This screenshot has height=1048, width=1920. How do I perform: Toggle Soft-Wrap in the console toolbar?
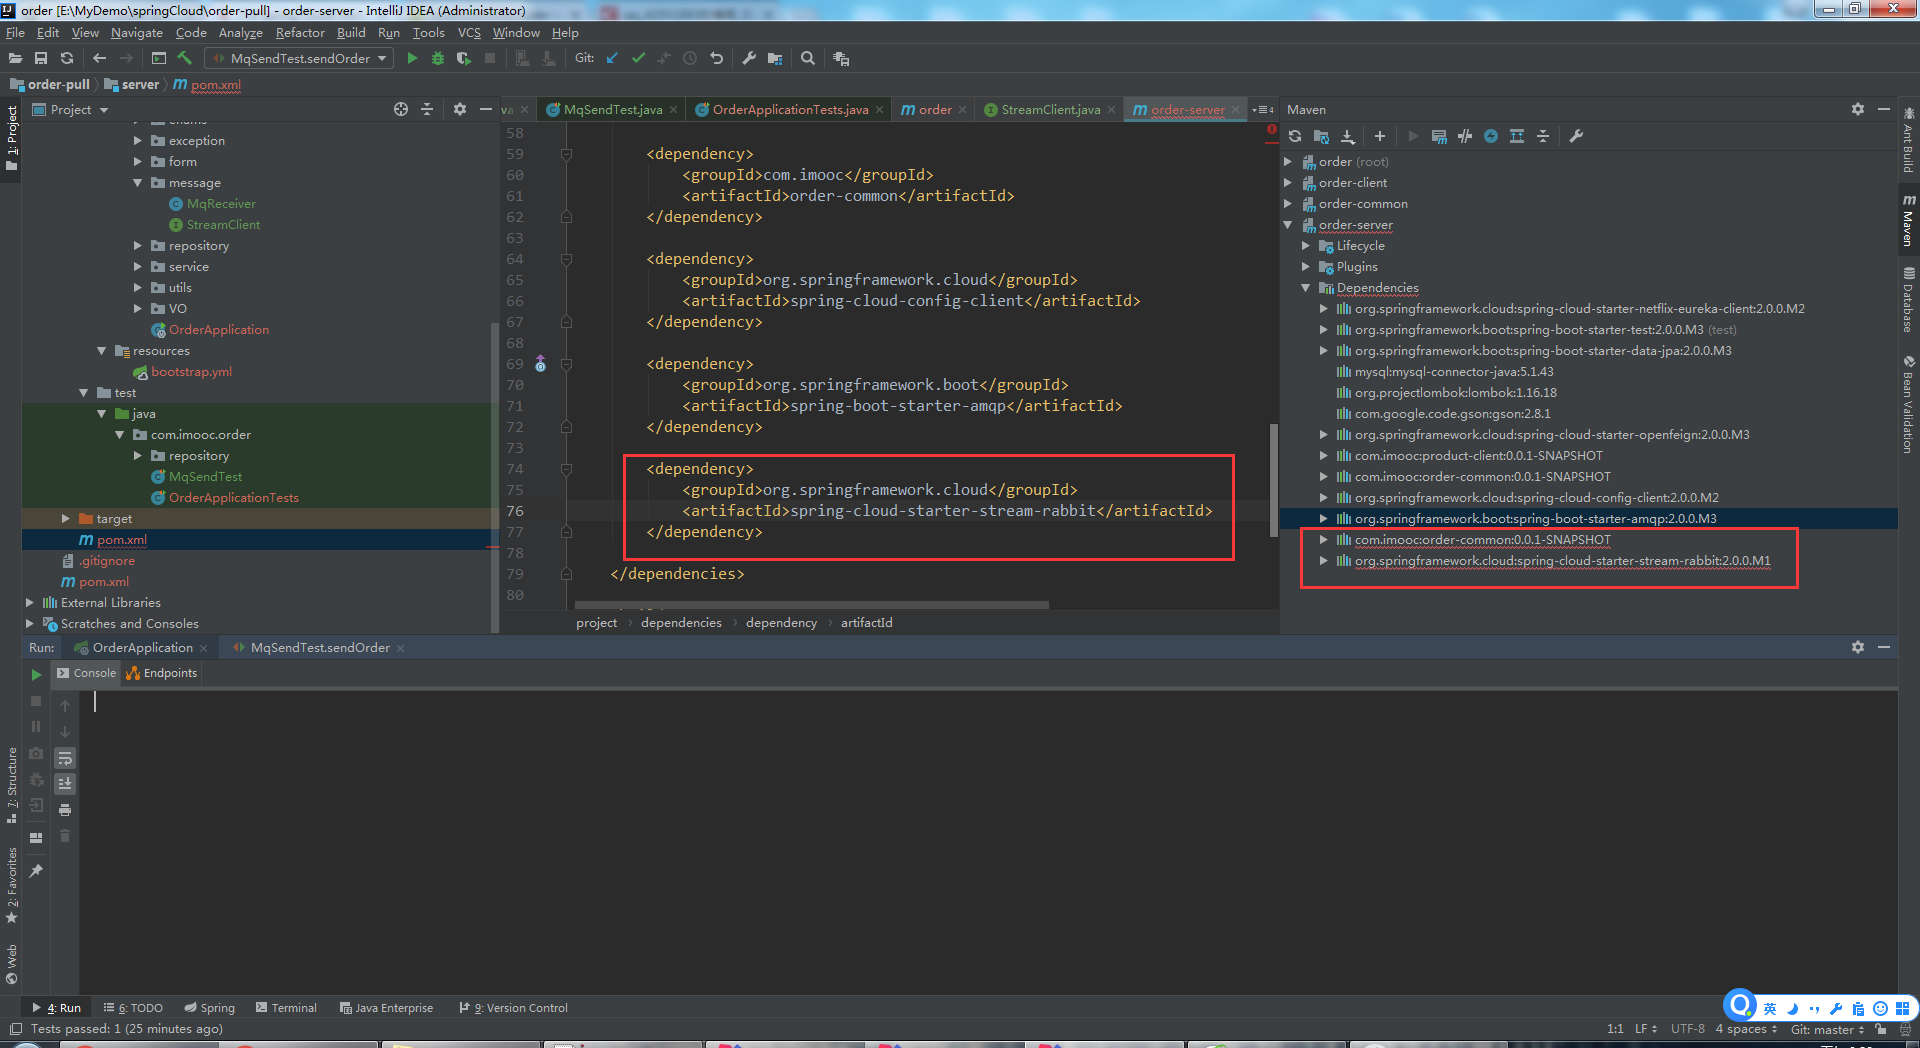pyautogui.click(x=65, y=758)
